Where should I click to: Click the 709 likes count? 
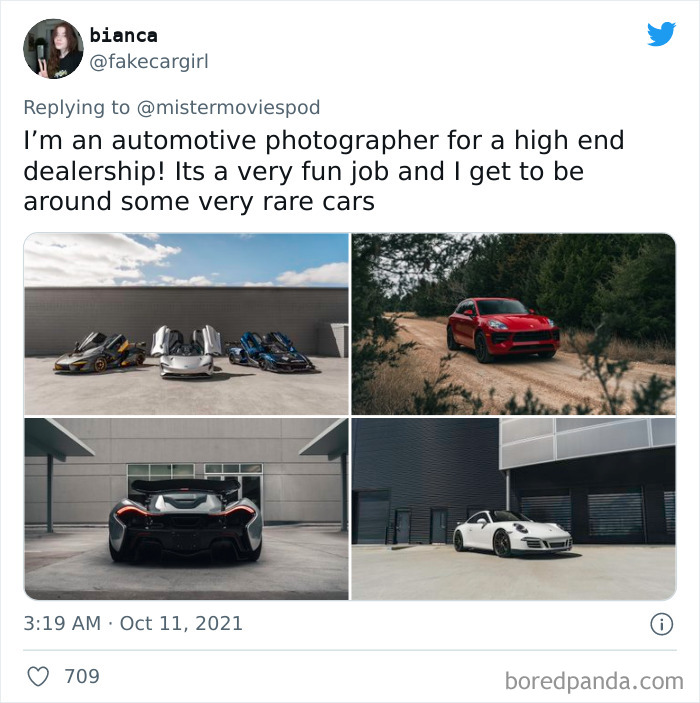tap(82, 676)
